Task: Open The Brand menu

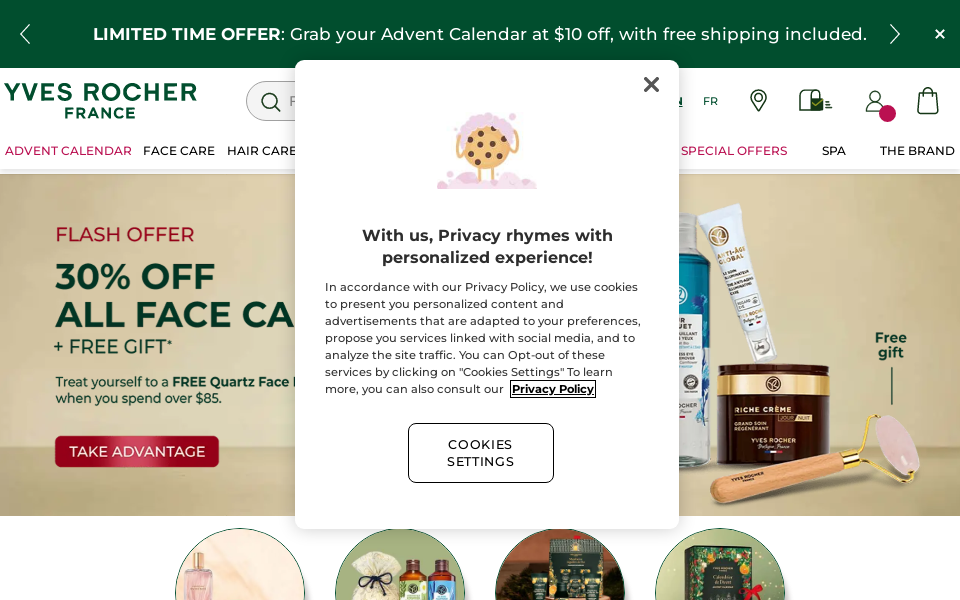Action: click(917, 151)
